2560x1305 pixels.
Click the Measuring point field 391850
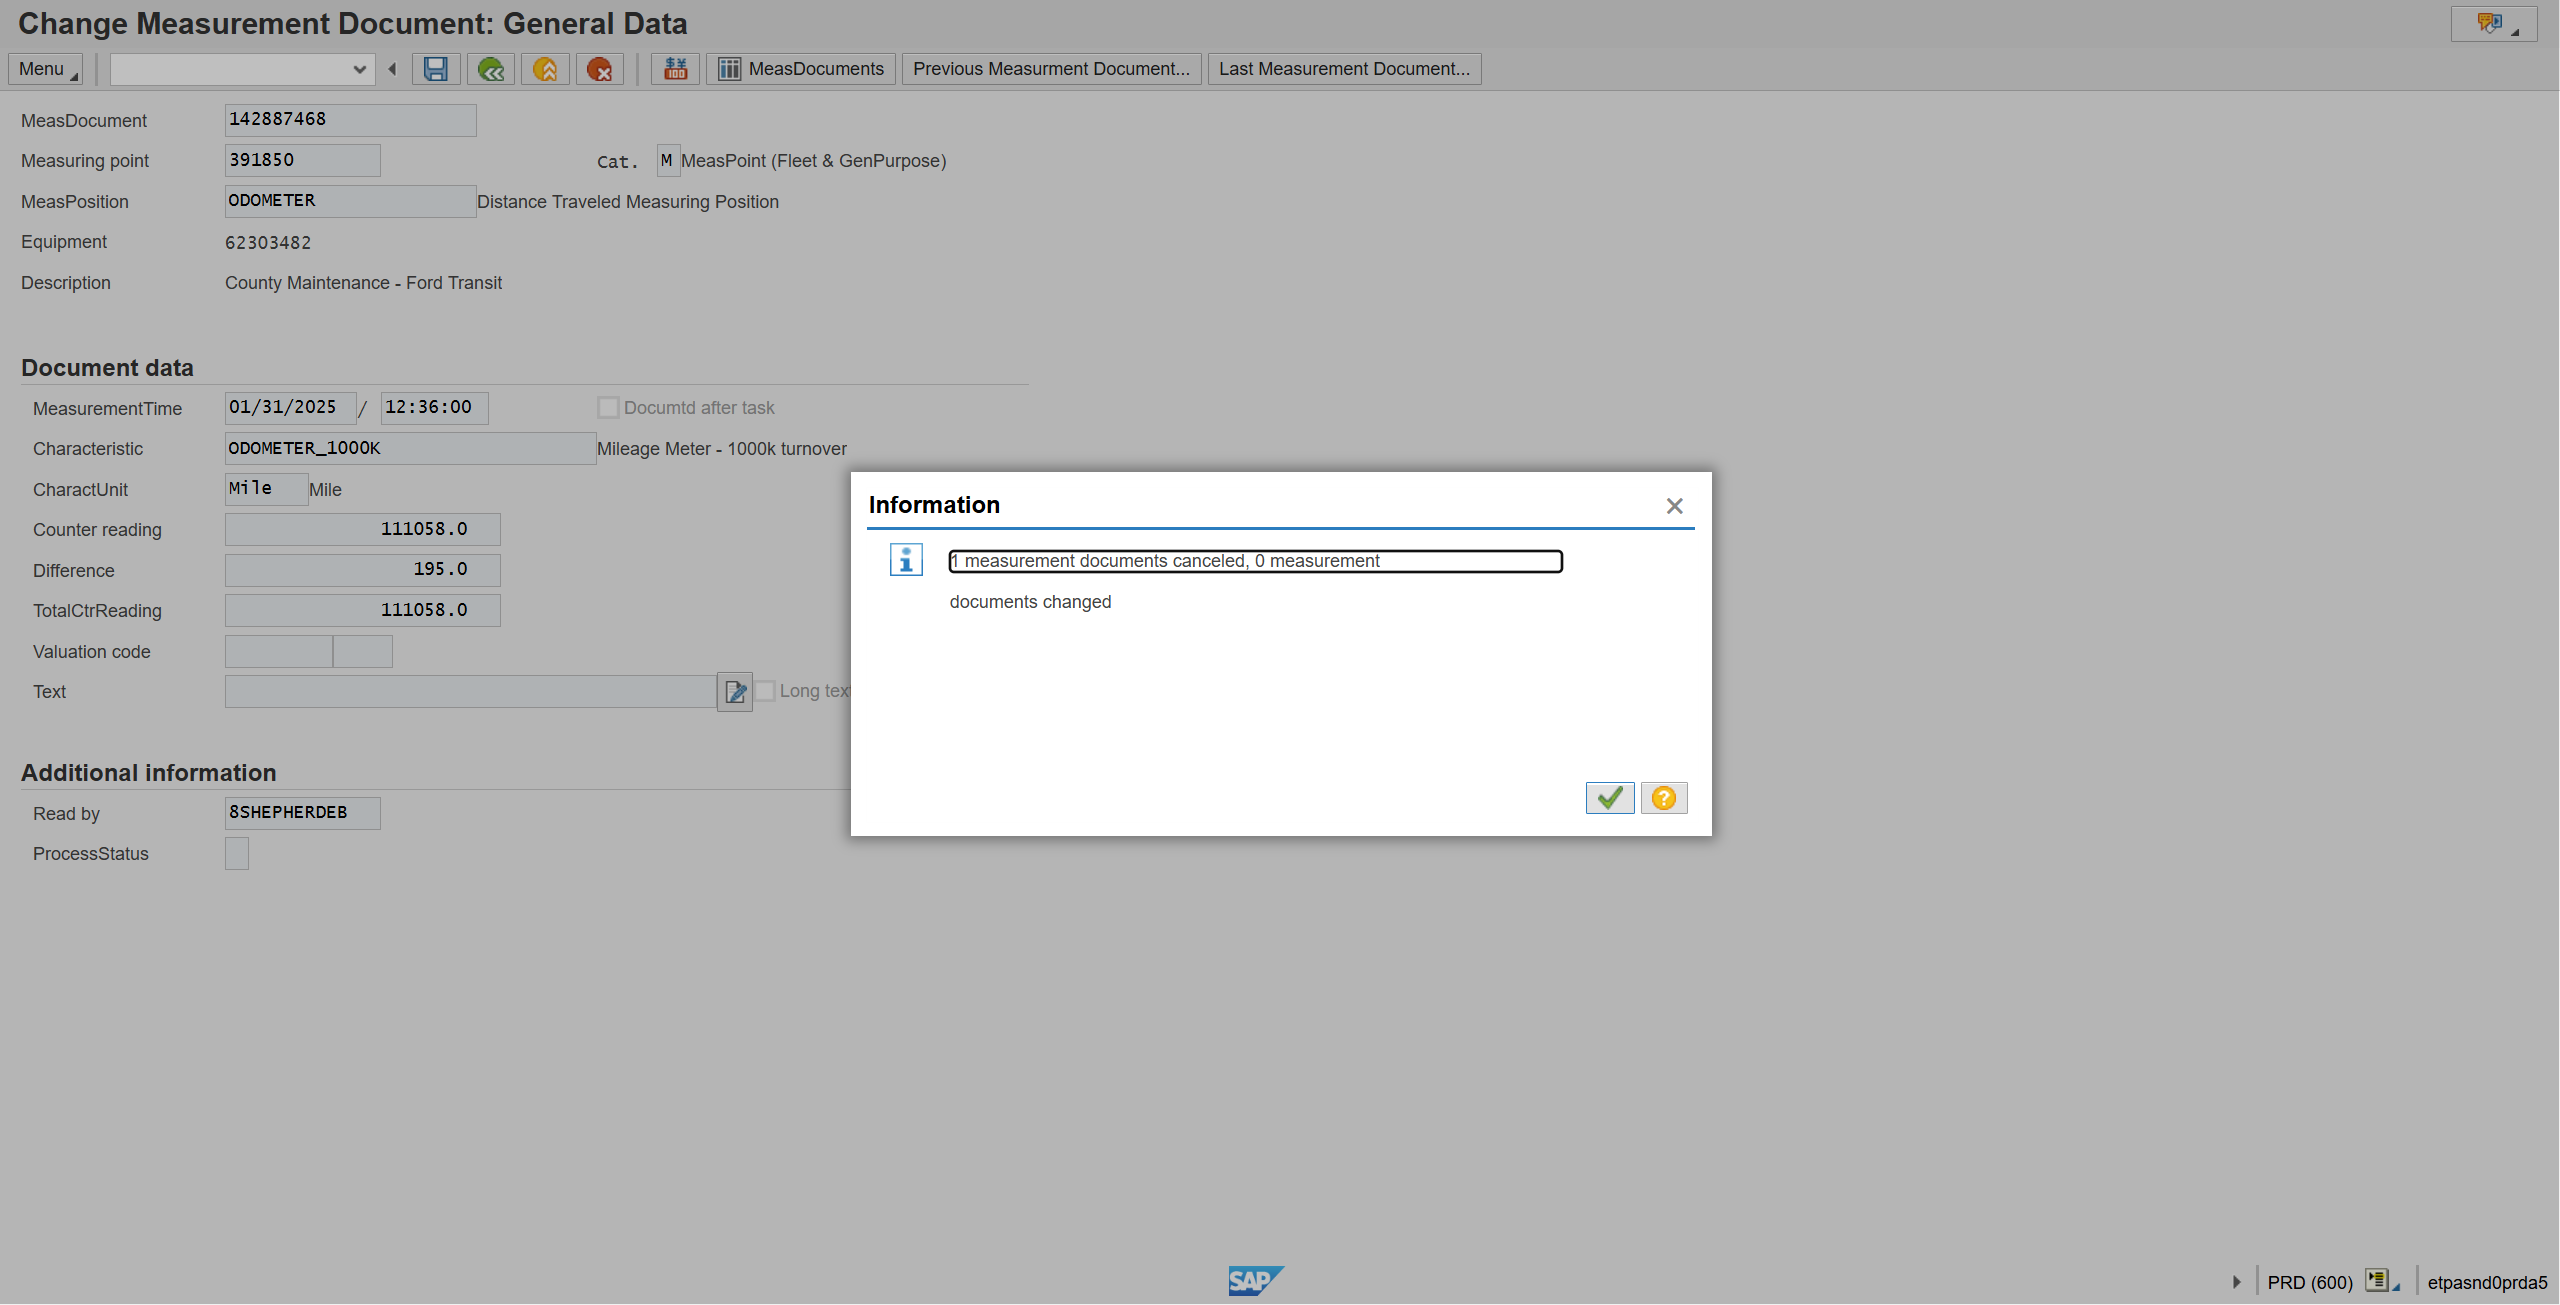pyautogui.click(x=302, y=160)
